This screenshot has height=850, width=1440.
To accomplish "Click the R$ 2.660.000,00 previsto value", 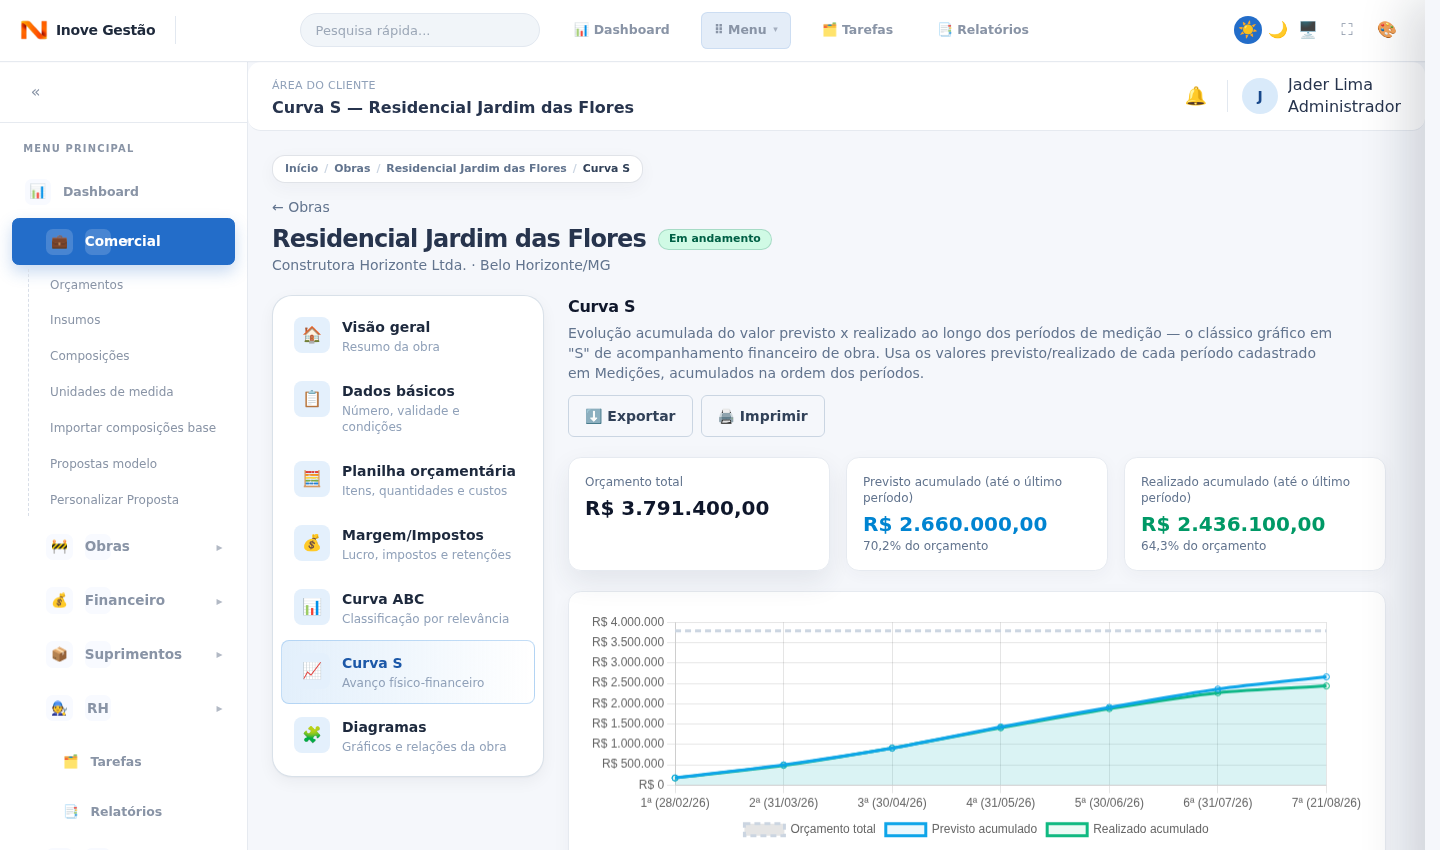I will (x=955, y=524).
